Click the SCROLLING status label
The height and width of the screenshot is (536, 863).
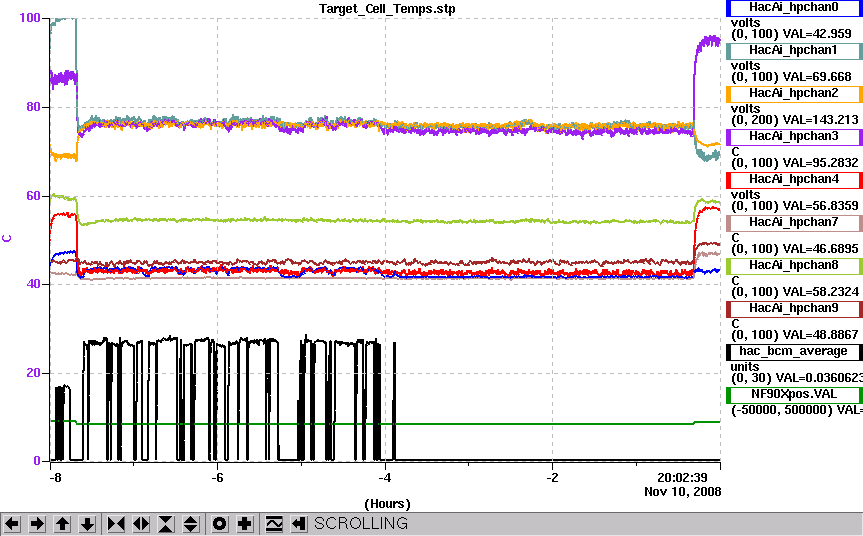tap(361, 523)
